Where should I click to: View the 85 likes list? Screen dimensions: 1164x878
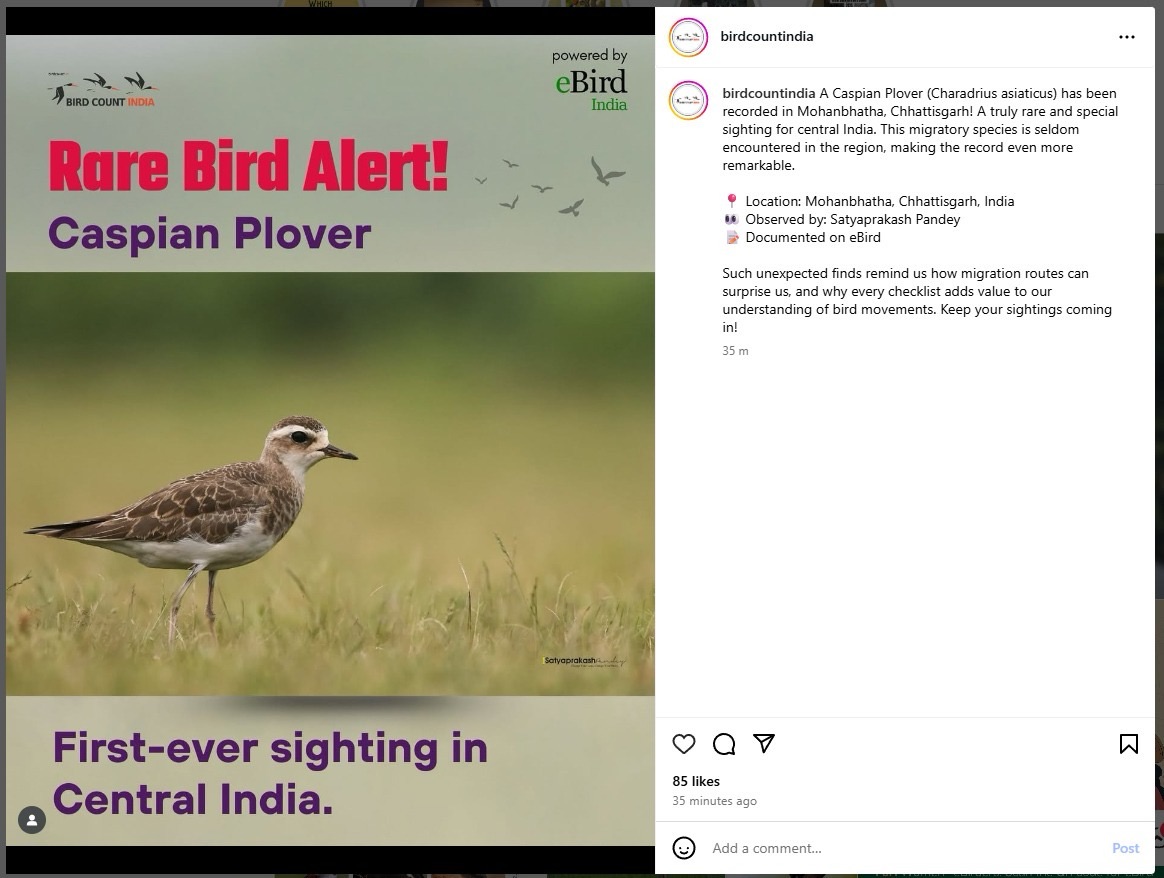[x=696, y=781]
